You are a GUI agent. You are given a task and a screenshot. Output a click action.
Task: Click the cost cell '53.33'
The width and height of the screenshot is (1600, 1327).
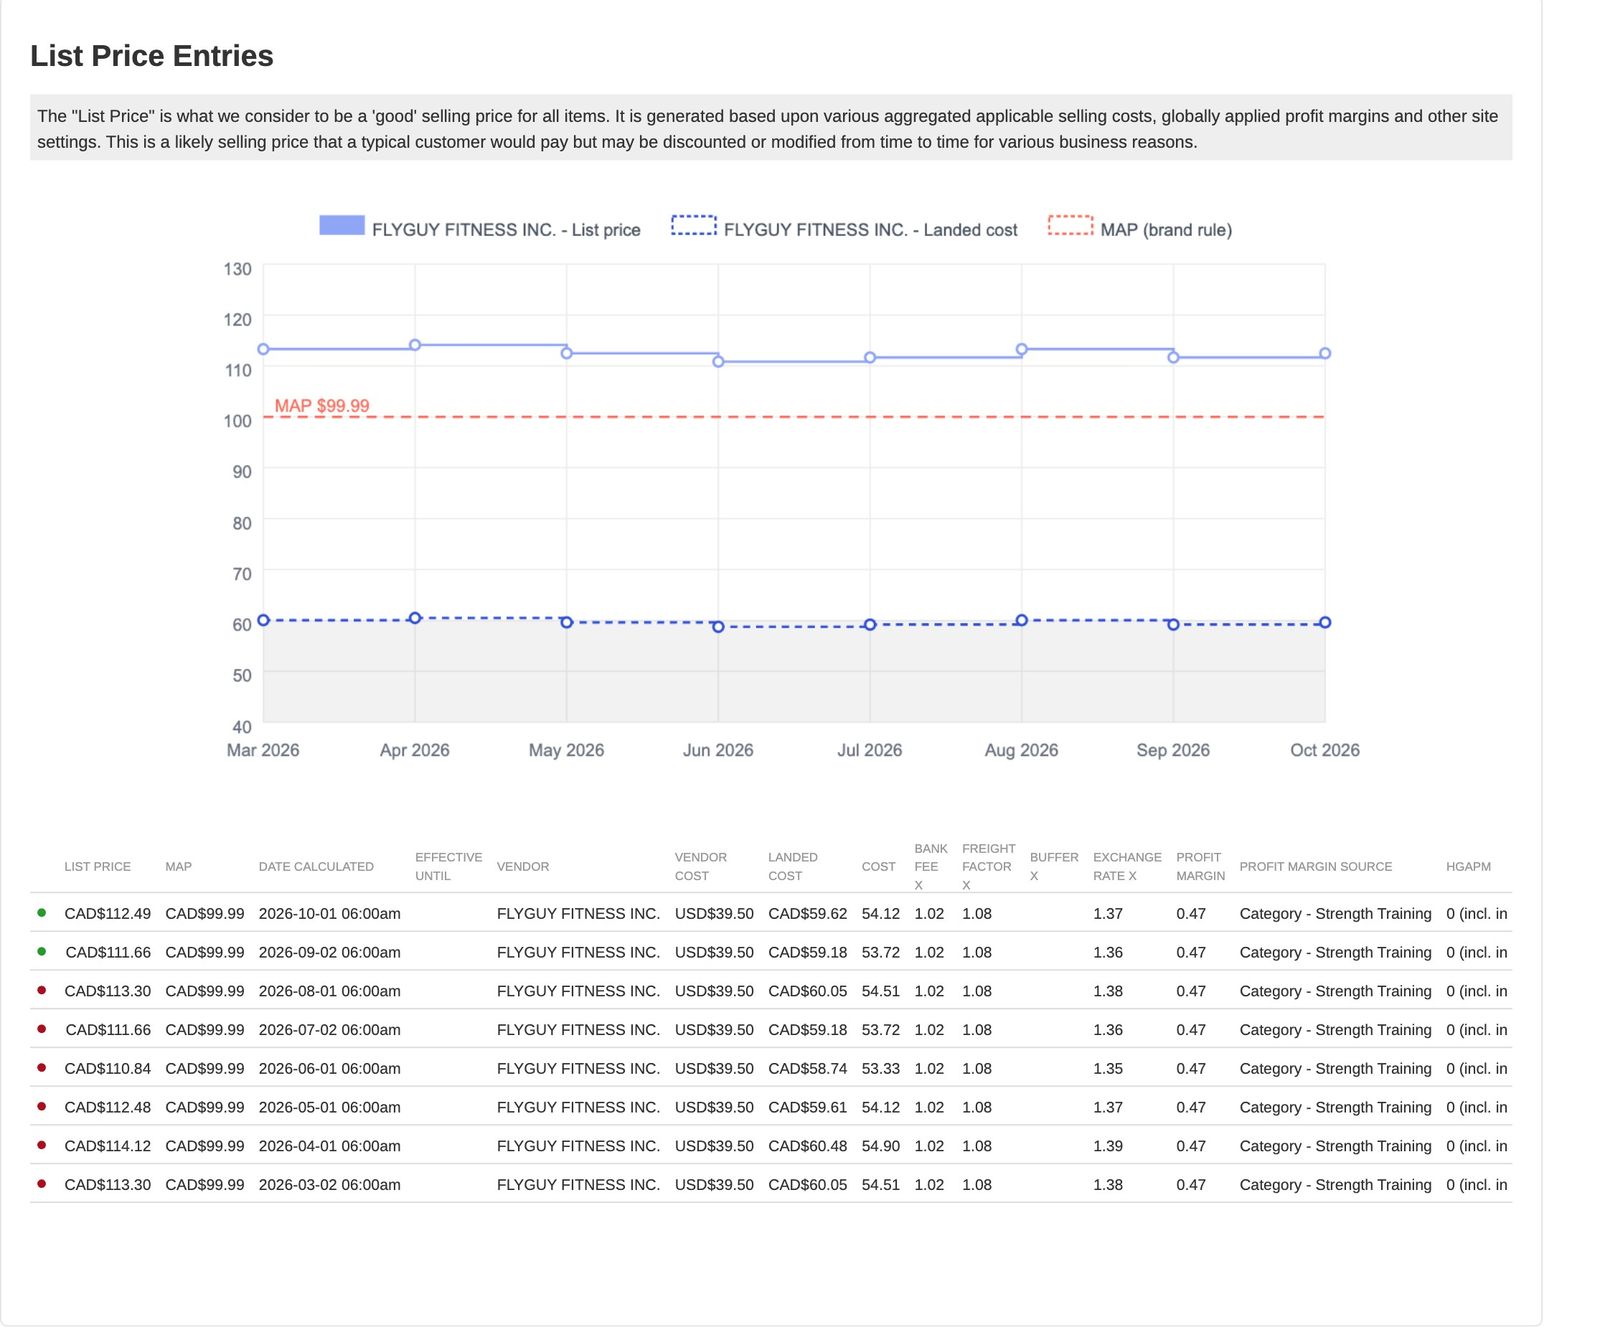click(x=880, y=1069)
